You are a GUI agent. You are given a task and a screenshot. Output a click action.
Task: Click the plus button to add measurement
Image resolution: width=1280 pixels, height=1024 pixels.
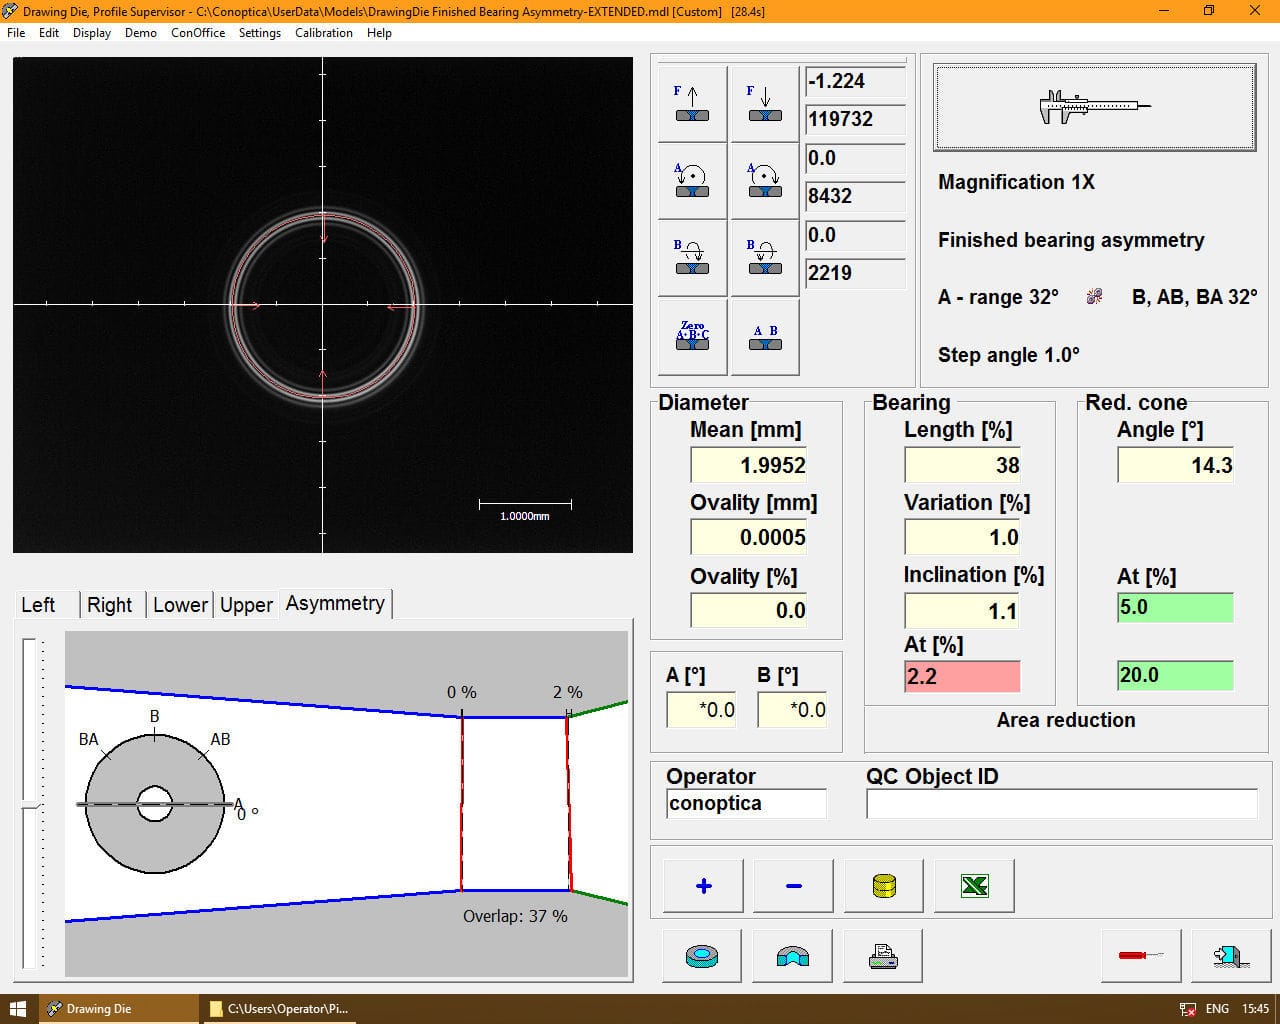coord(701,885)
